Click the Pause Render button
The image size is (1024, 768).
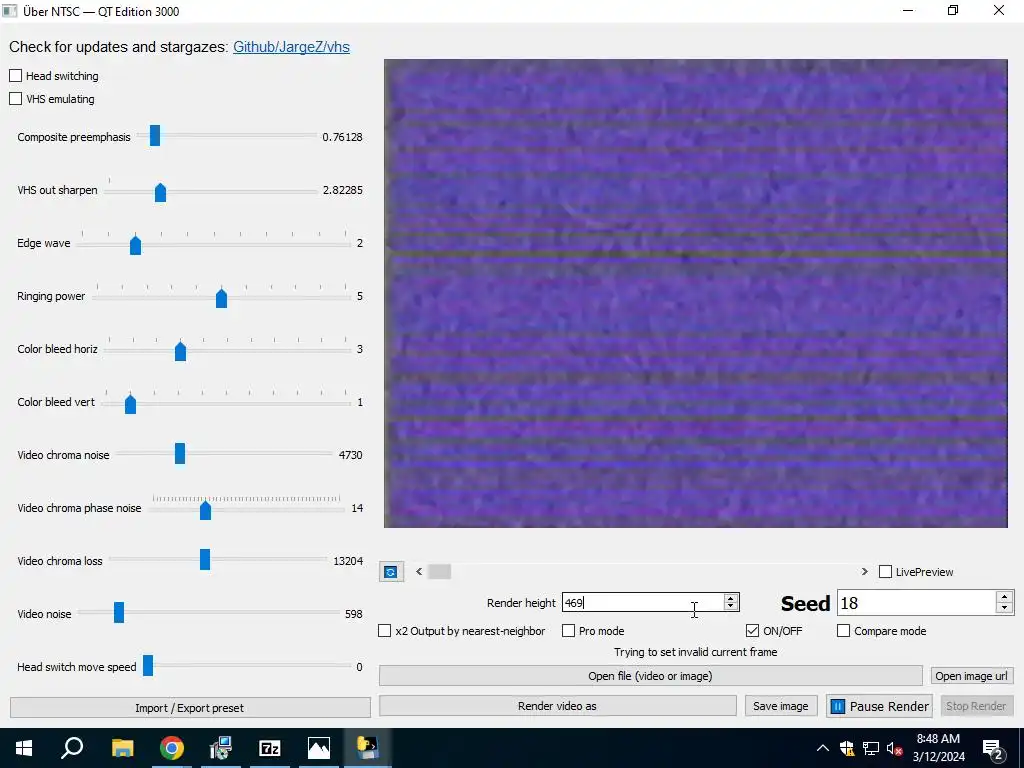(x=879, y=706)
